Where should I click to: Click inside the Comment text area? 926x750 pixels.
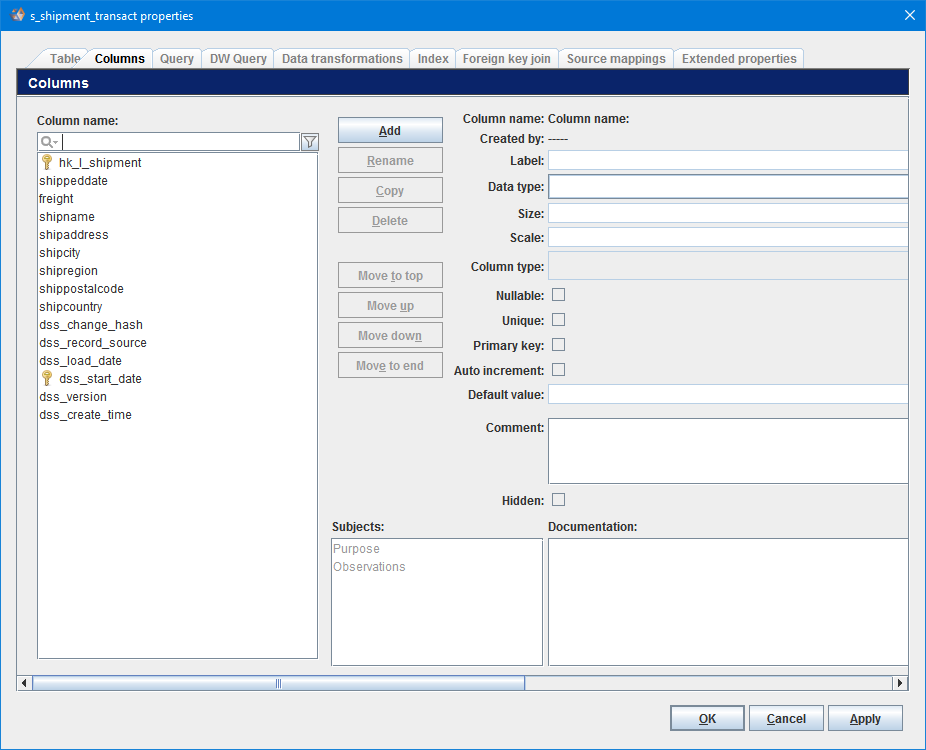(x=728, y=451)
